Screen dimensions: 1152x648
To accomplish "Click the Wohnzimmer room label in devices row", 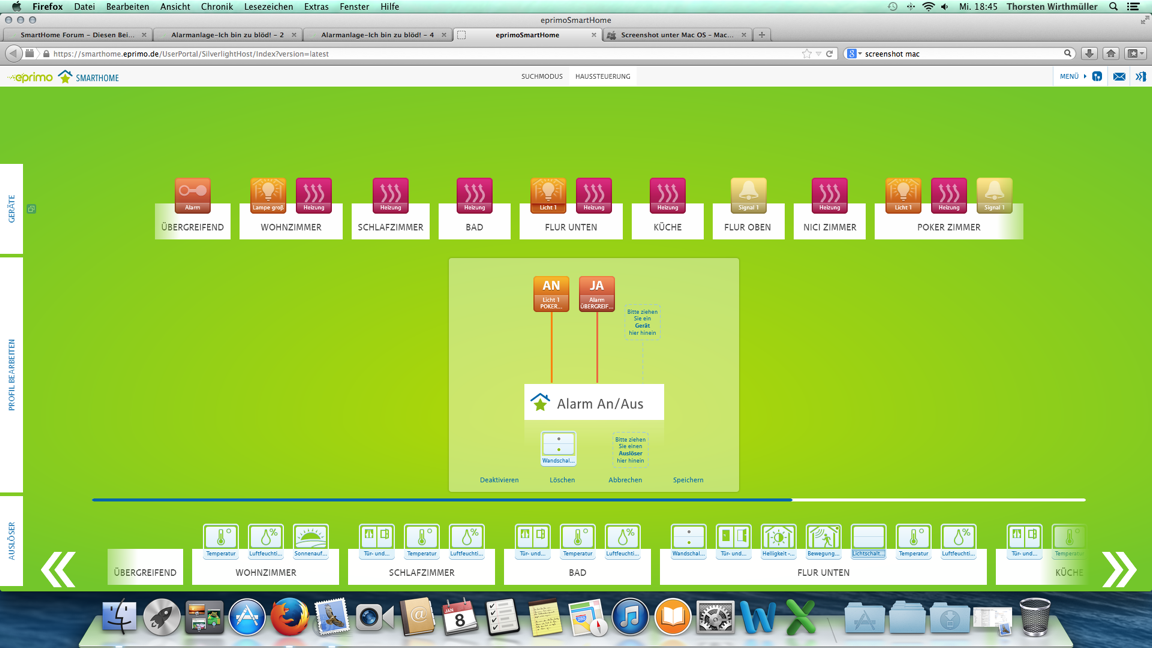I will (291, 227).
